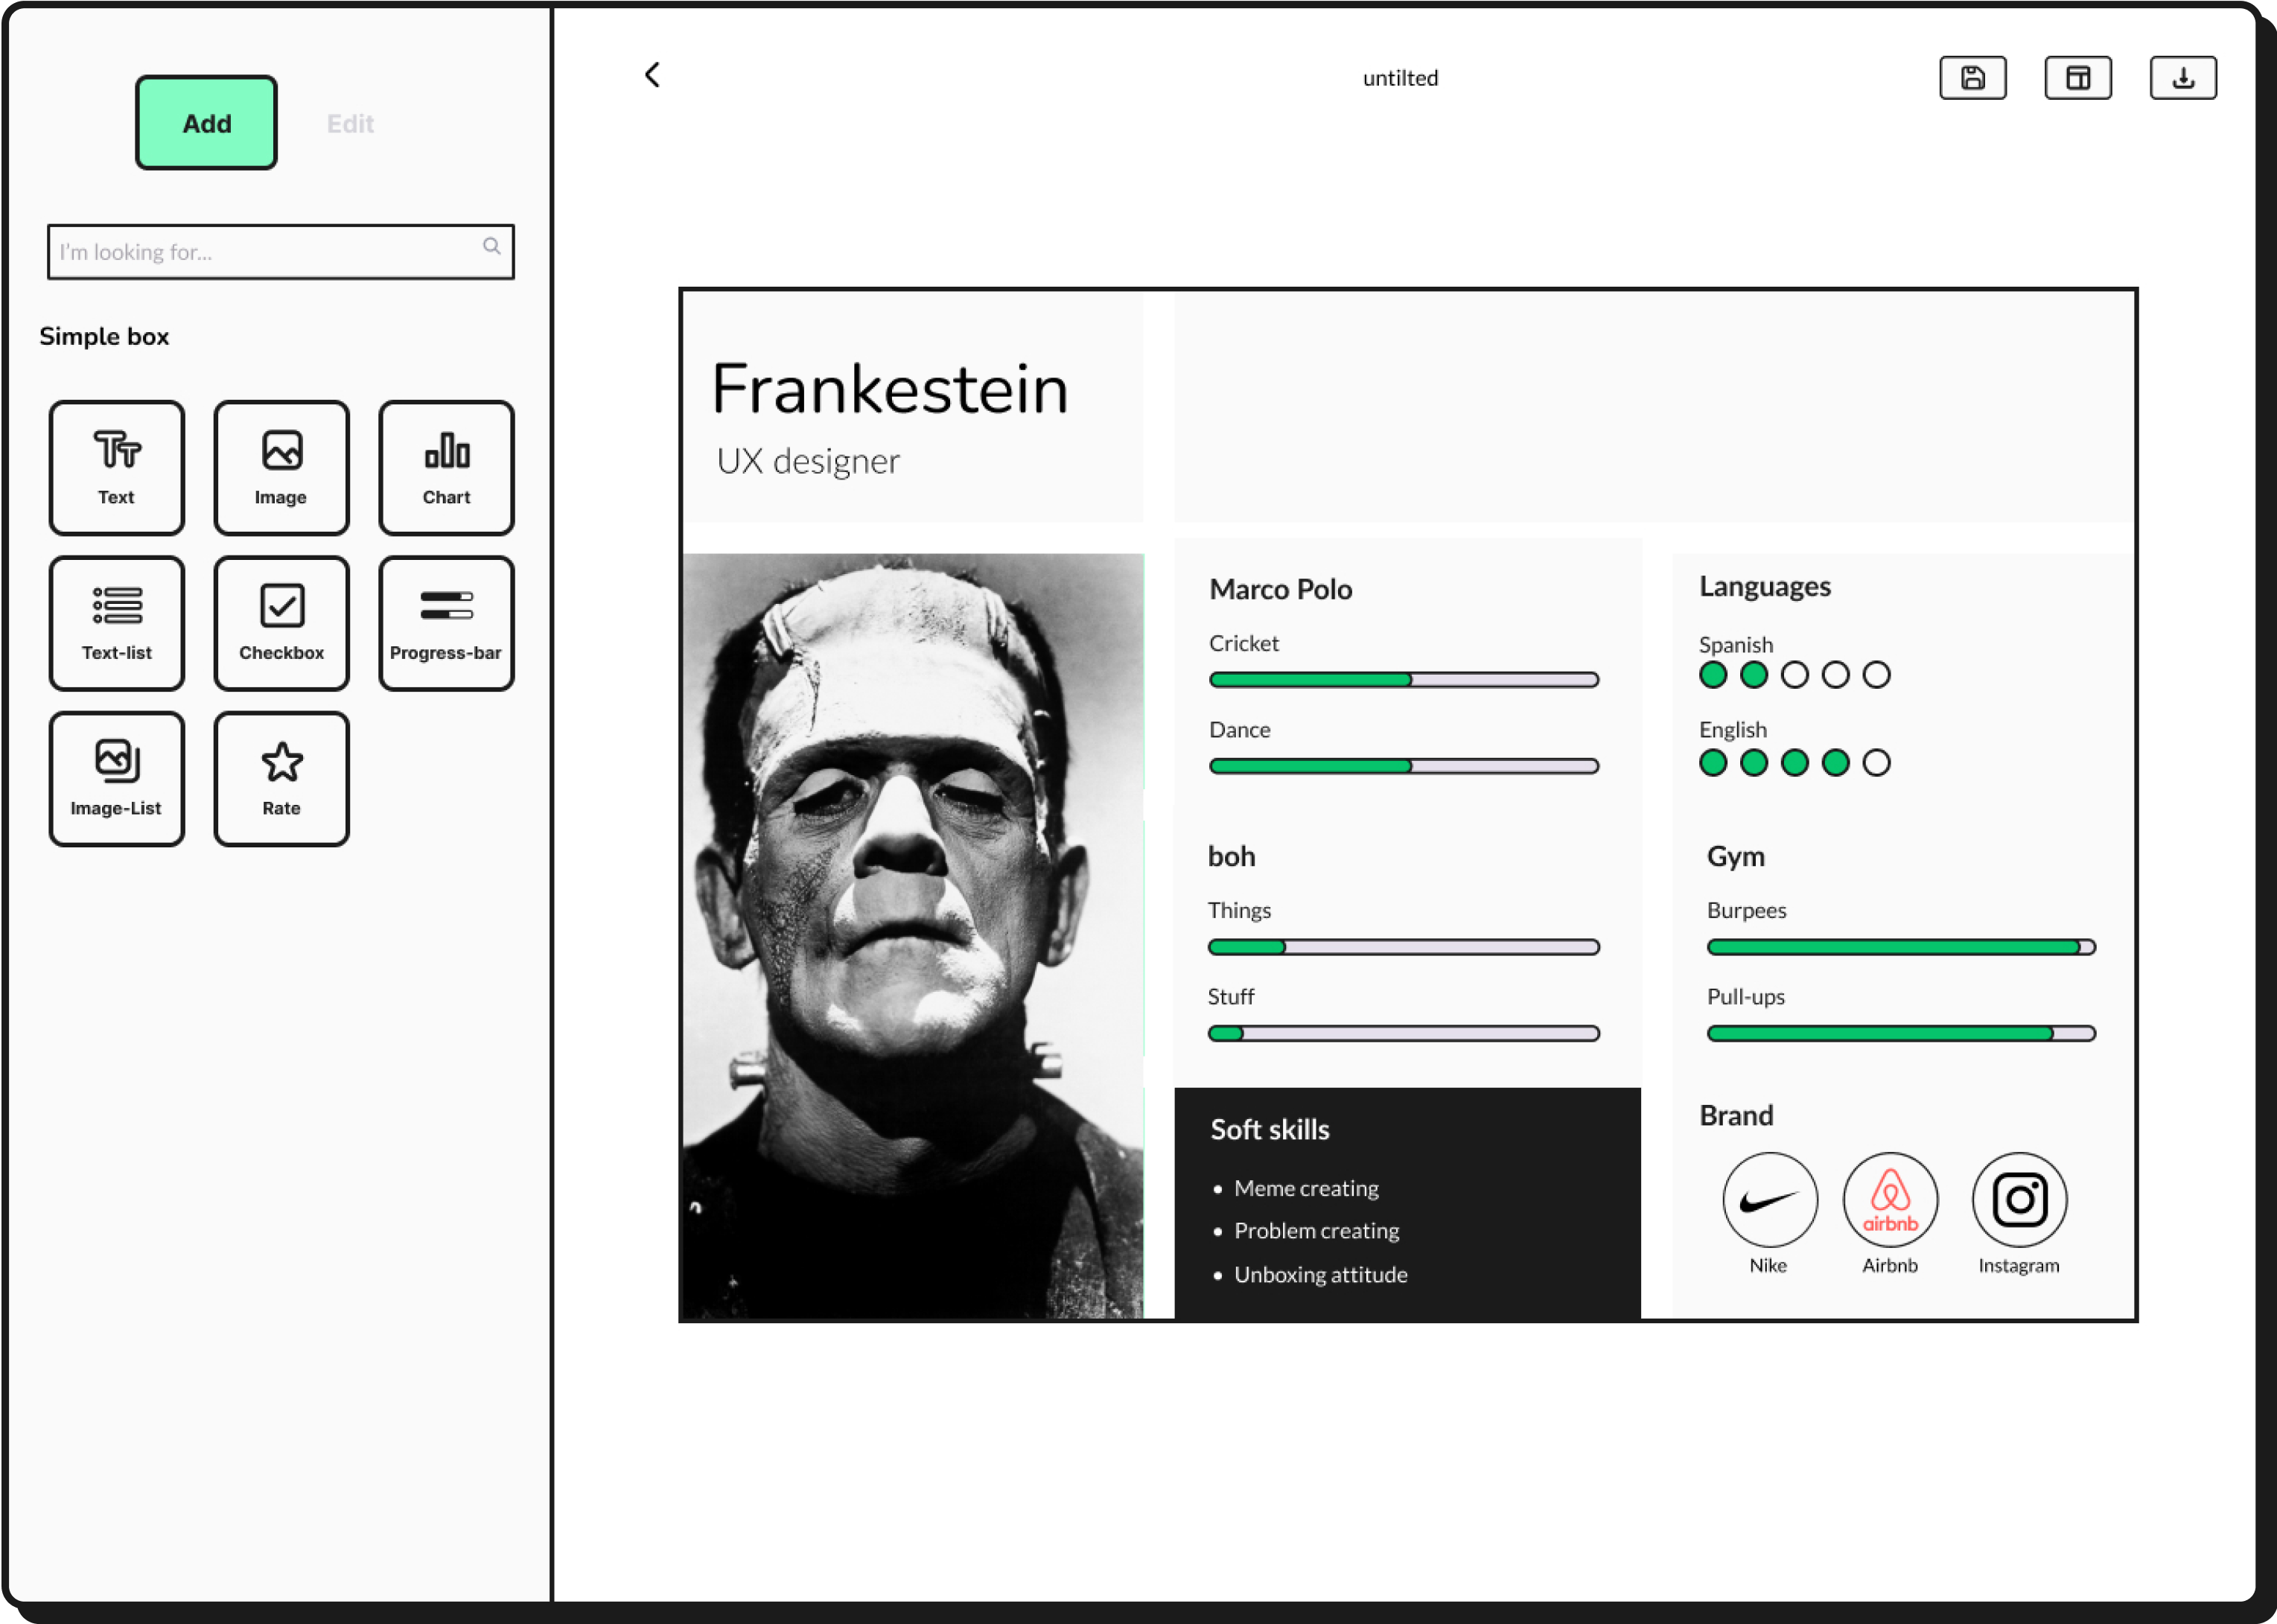Image resolution: width=2277 pixels, height=1624 pixels.
Task: Select the Brand section heading
Action: (1737, 1115)
